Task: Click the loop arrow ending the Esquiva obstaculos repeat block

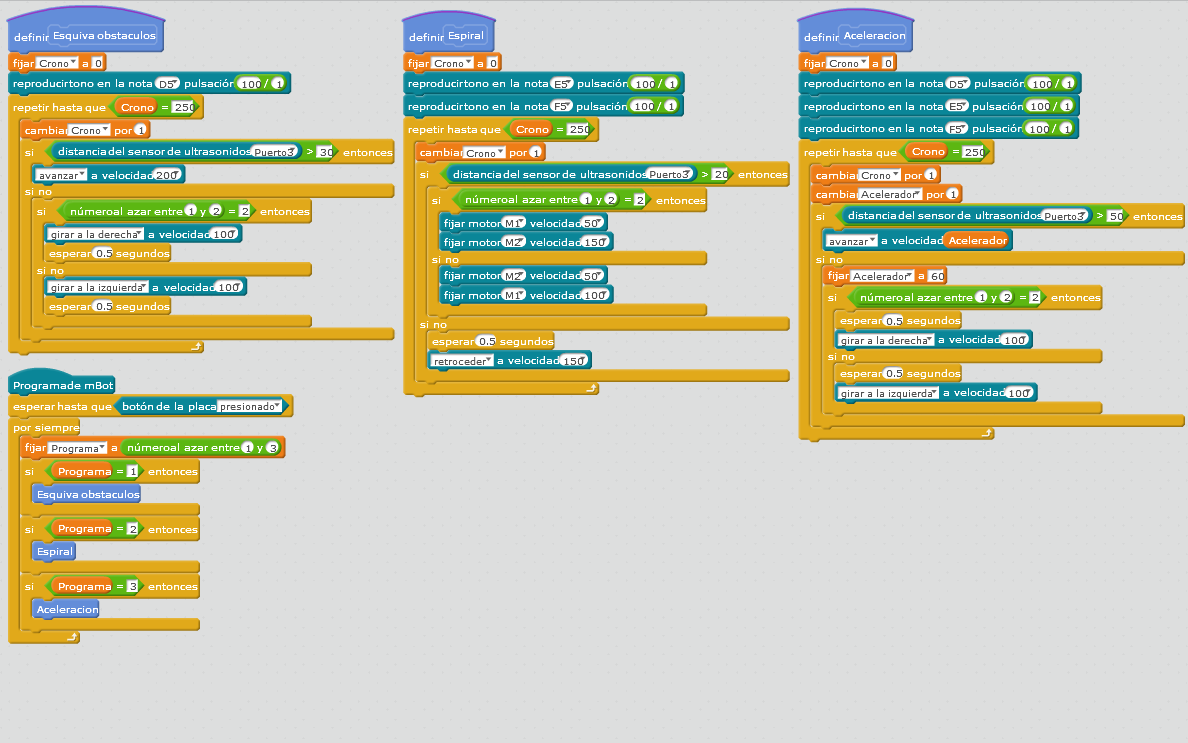Action: [197, 346]
